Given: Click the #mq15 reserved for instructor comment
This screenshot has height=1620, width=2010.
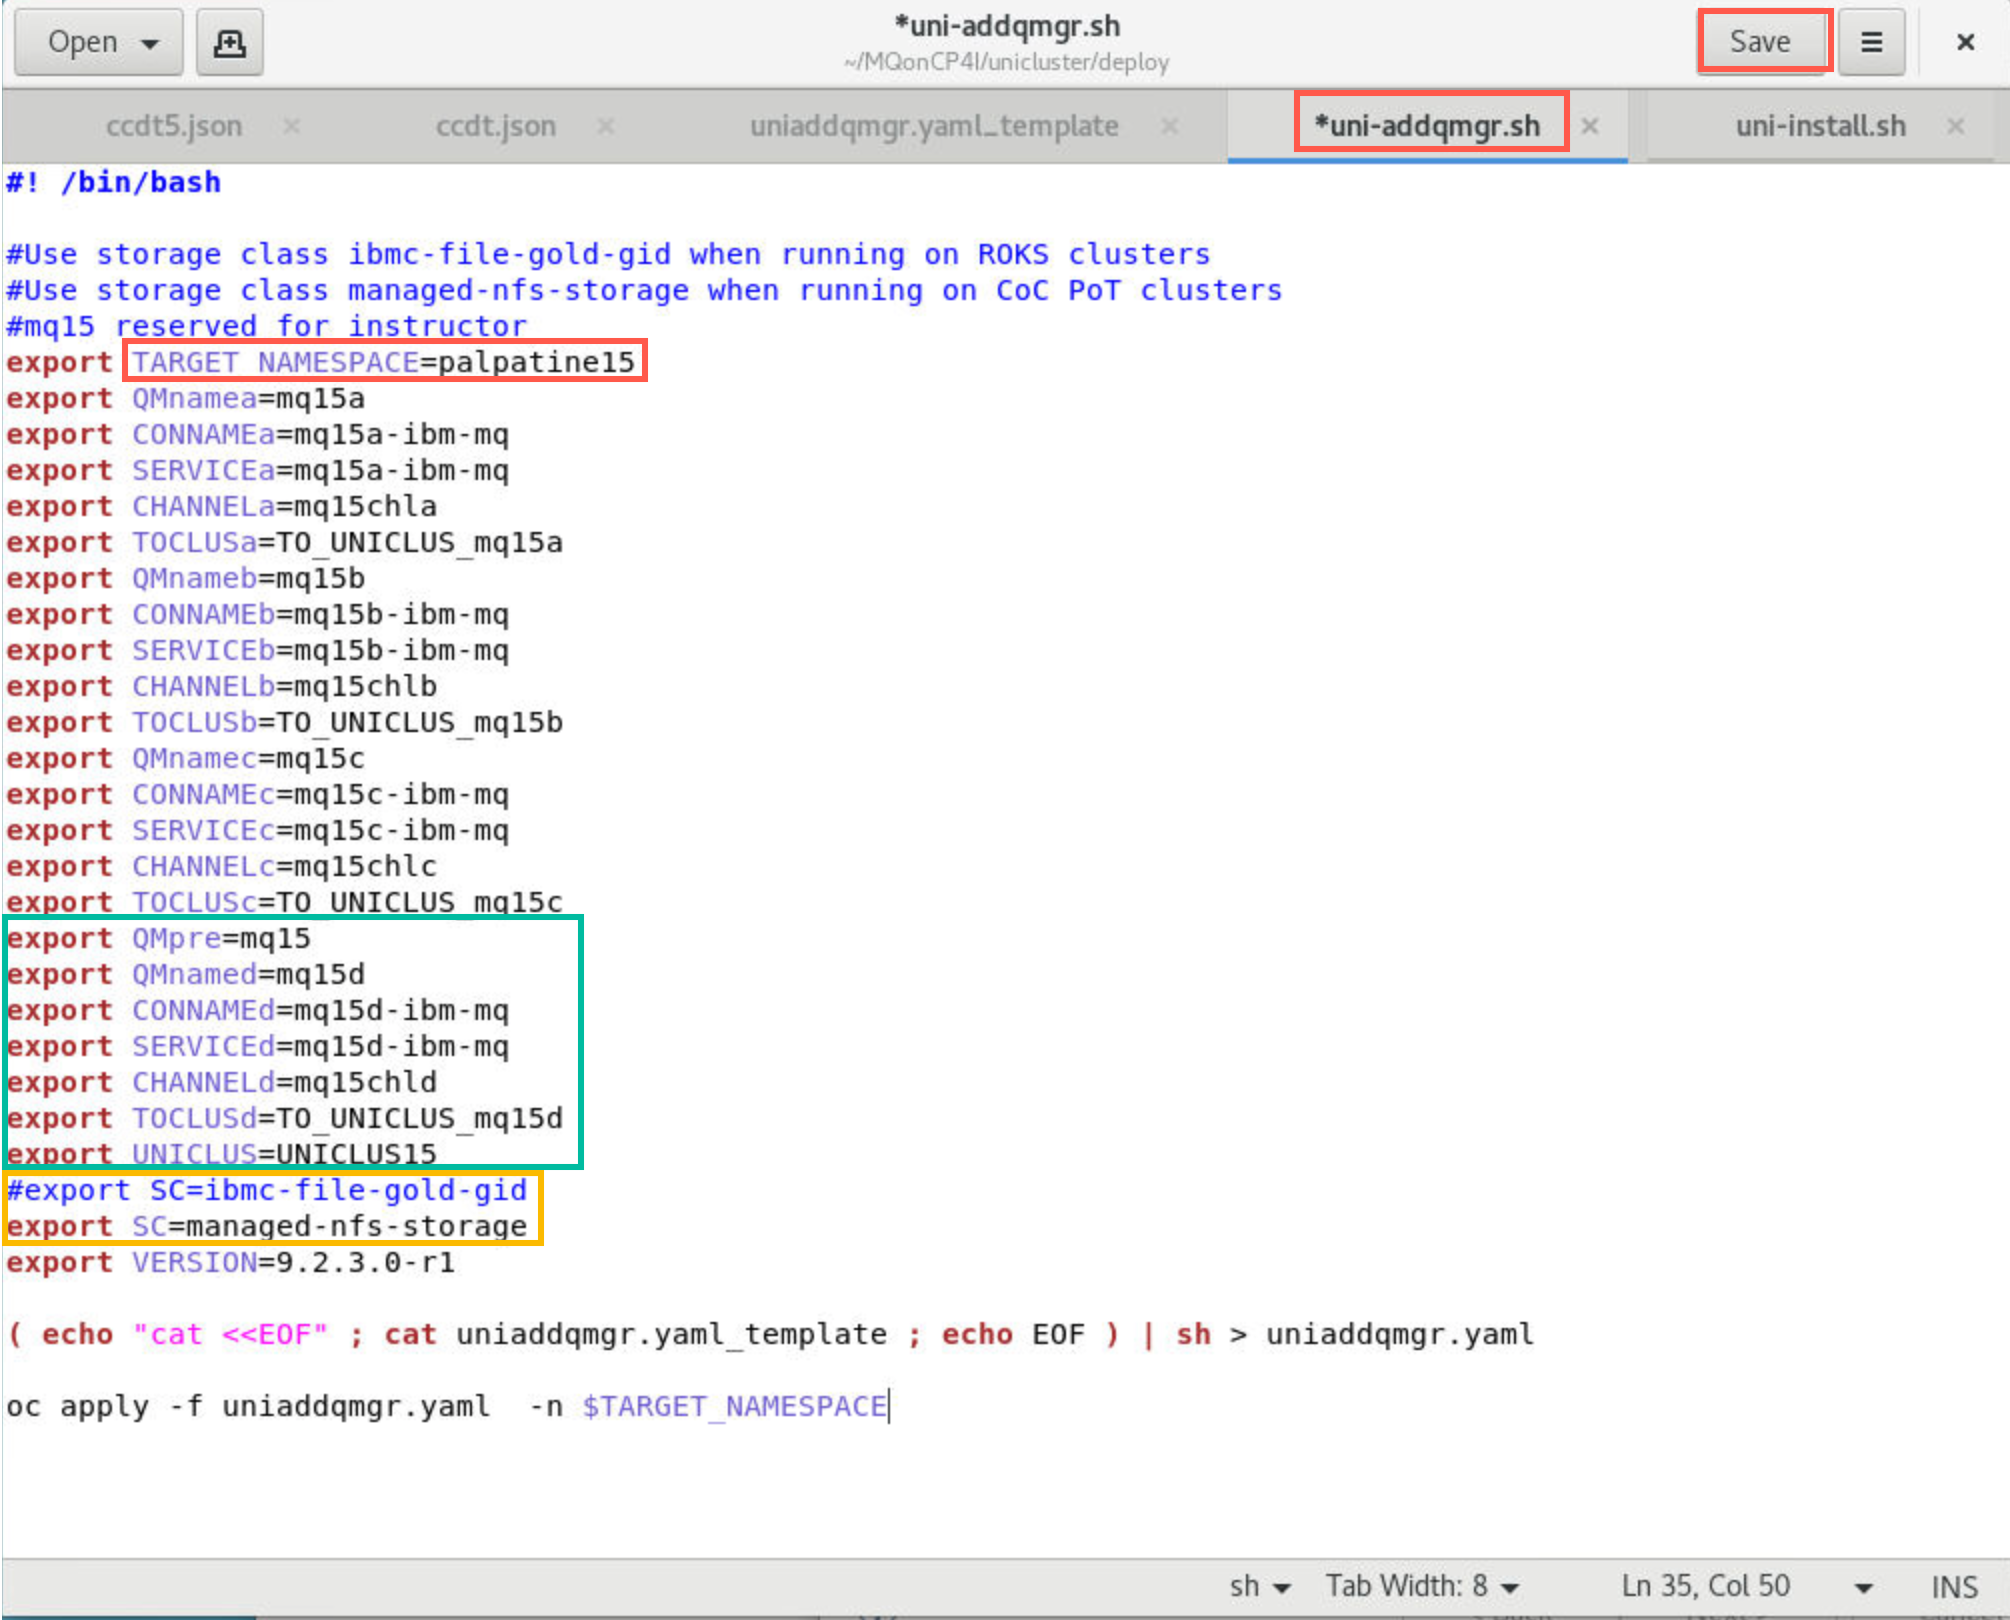Looking at the screenshot, I should pyautogui.click(x=267, y=326).
